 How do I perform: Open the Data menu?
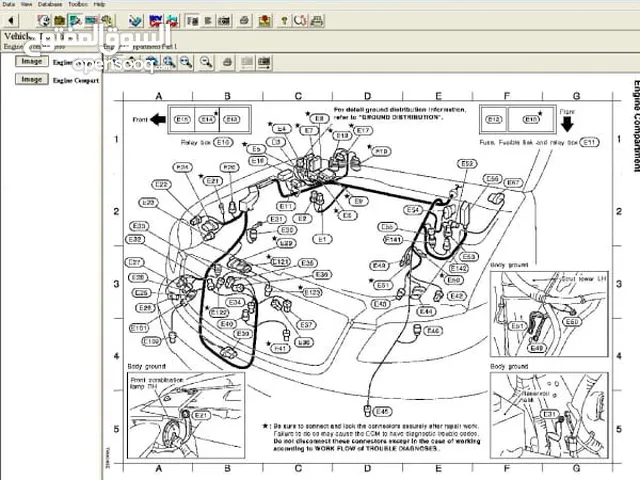point(9,5)
